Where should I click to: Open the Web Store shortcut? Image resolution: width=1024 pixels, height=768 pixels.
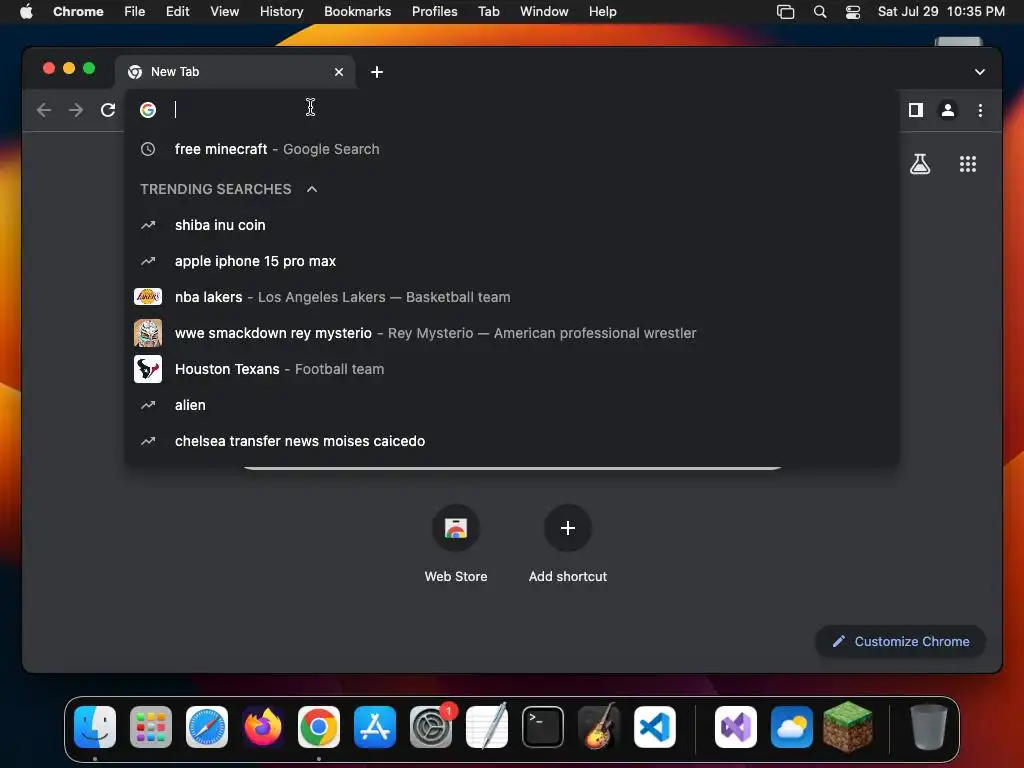(456, 543)
